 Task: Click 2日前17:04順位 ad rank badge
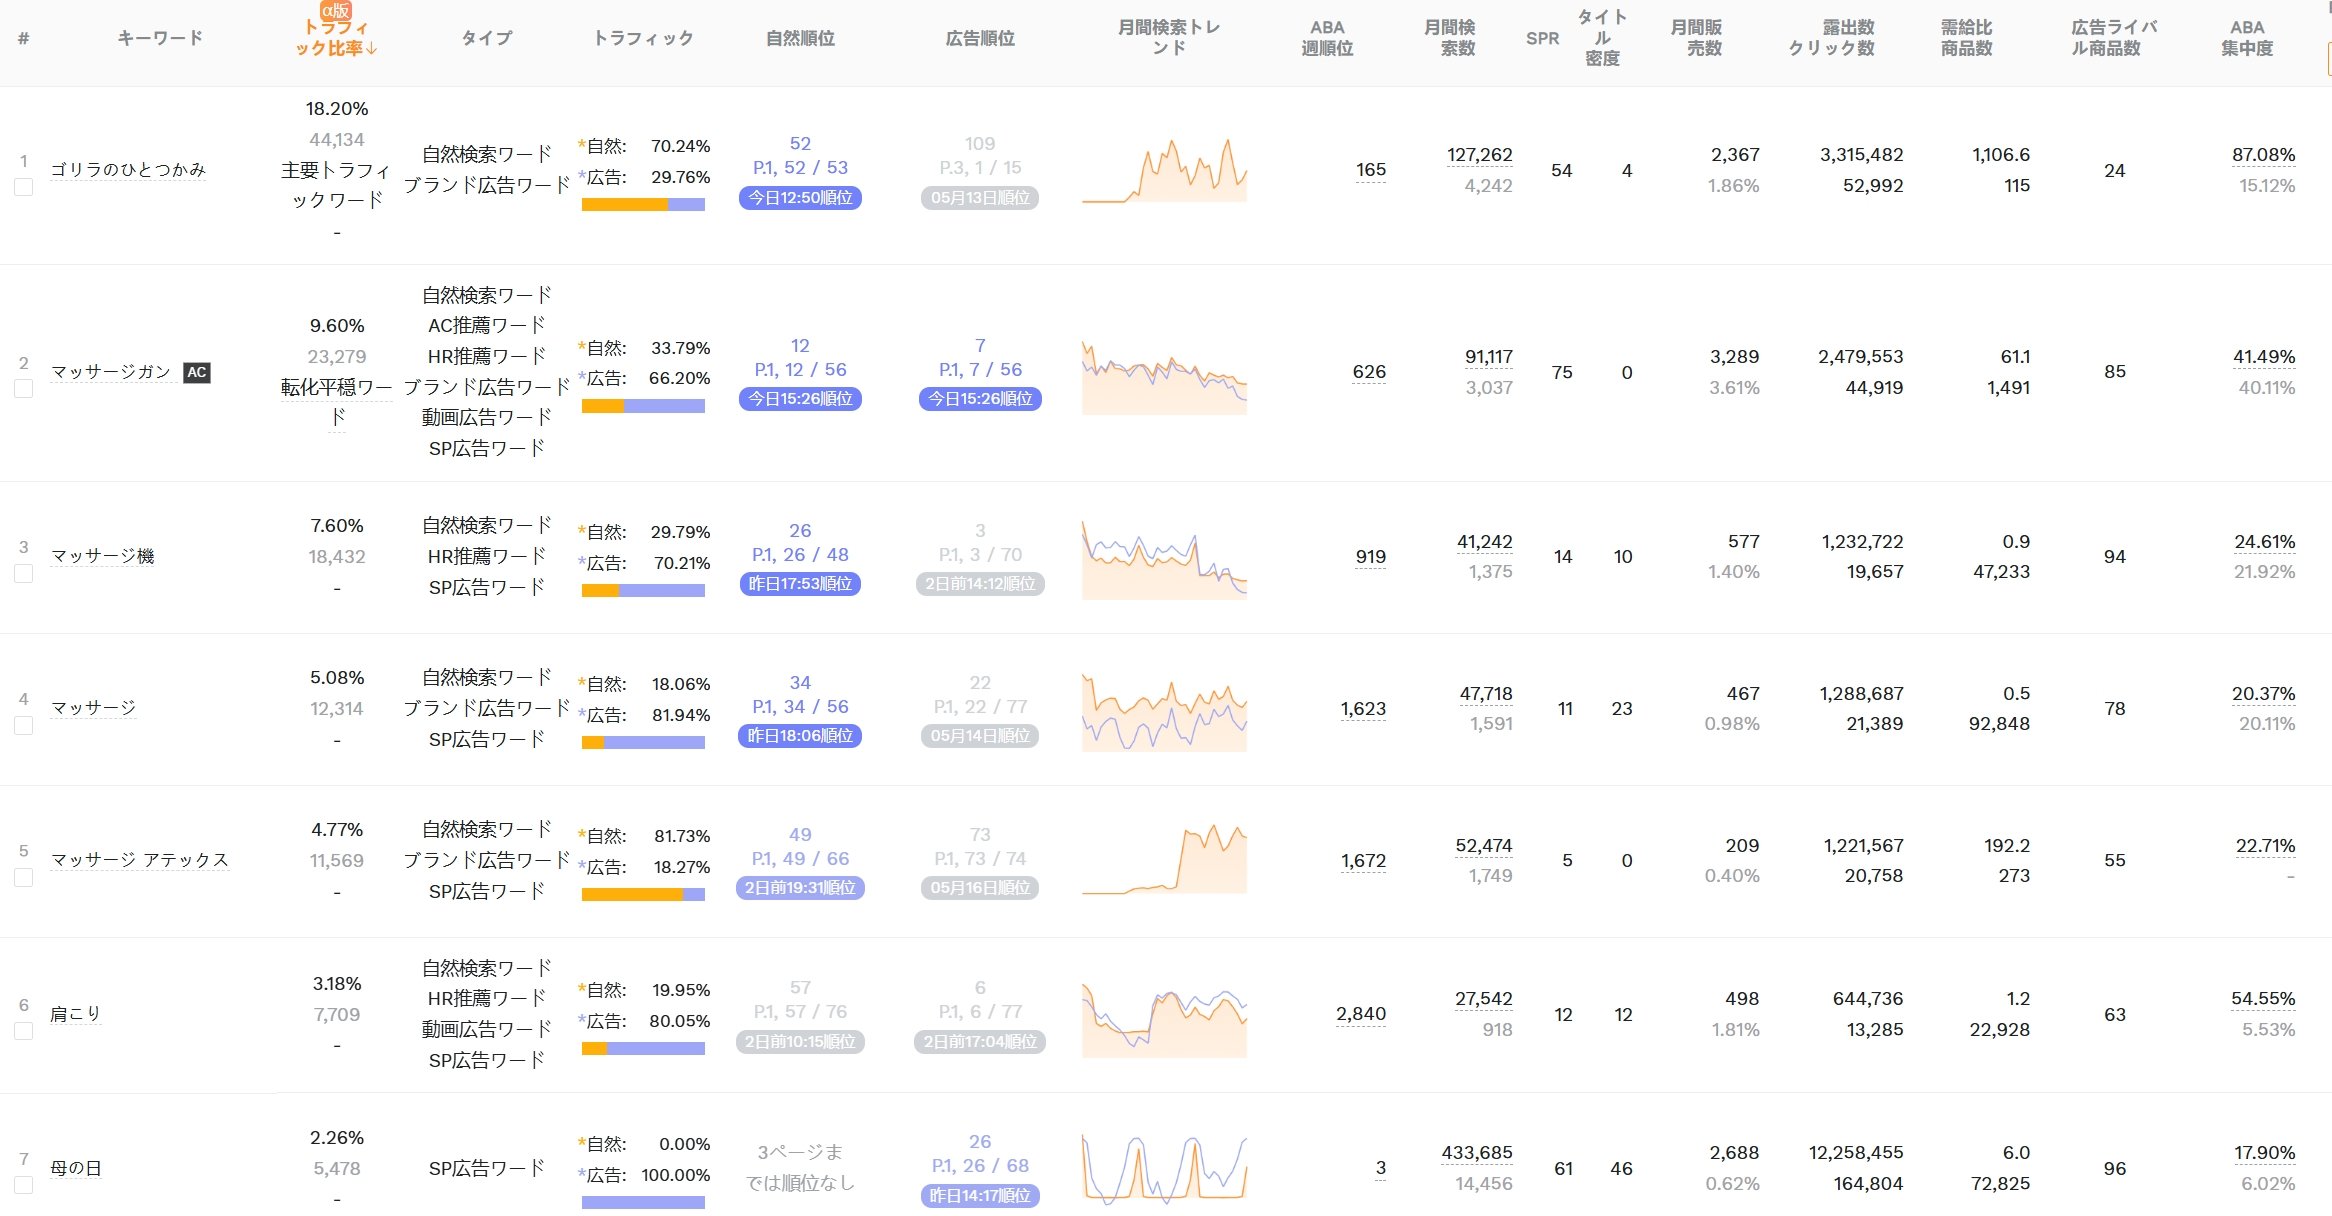(x=980, y=1042)
